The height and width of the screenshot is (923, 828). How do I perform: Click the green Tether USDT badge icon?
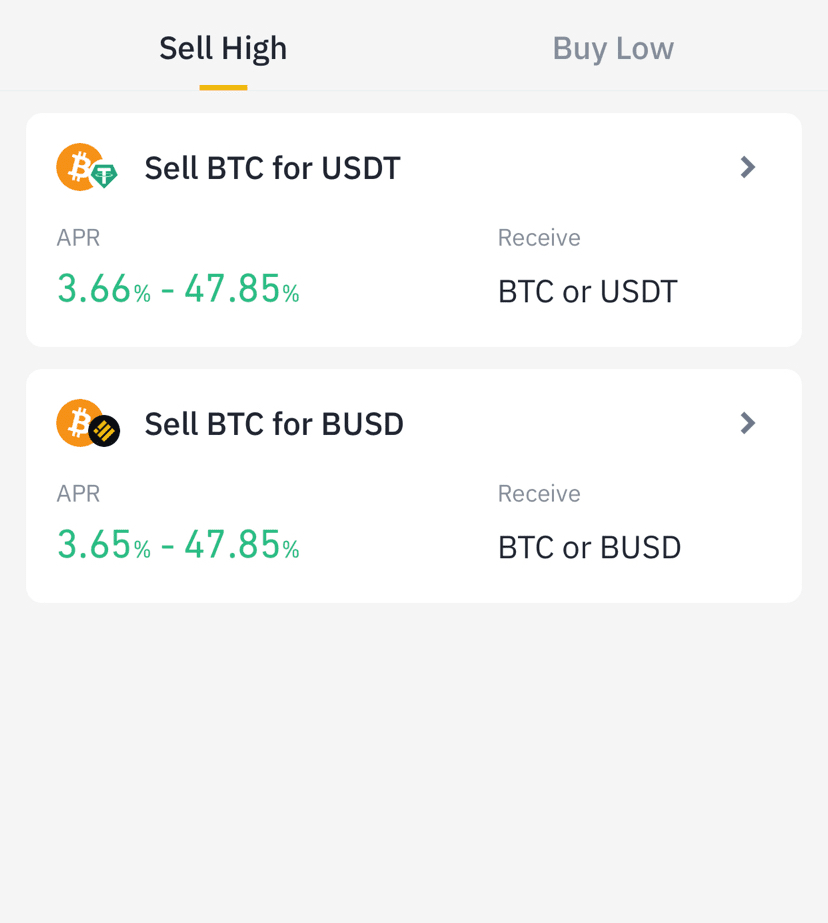click(x=104, y=176)
